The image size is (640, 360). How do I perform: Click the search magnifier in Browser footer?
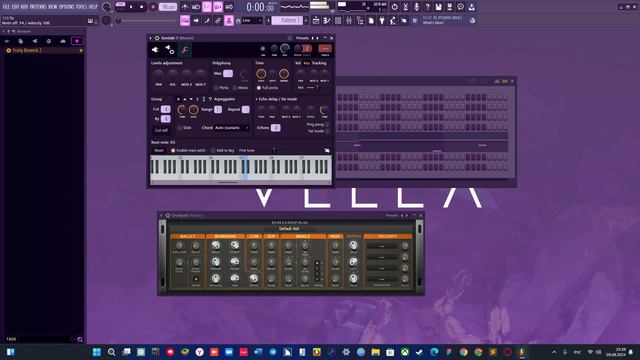(x=80, y=339)
